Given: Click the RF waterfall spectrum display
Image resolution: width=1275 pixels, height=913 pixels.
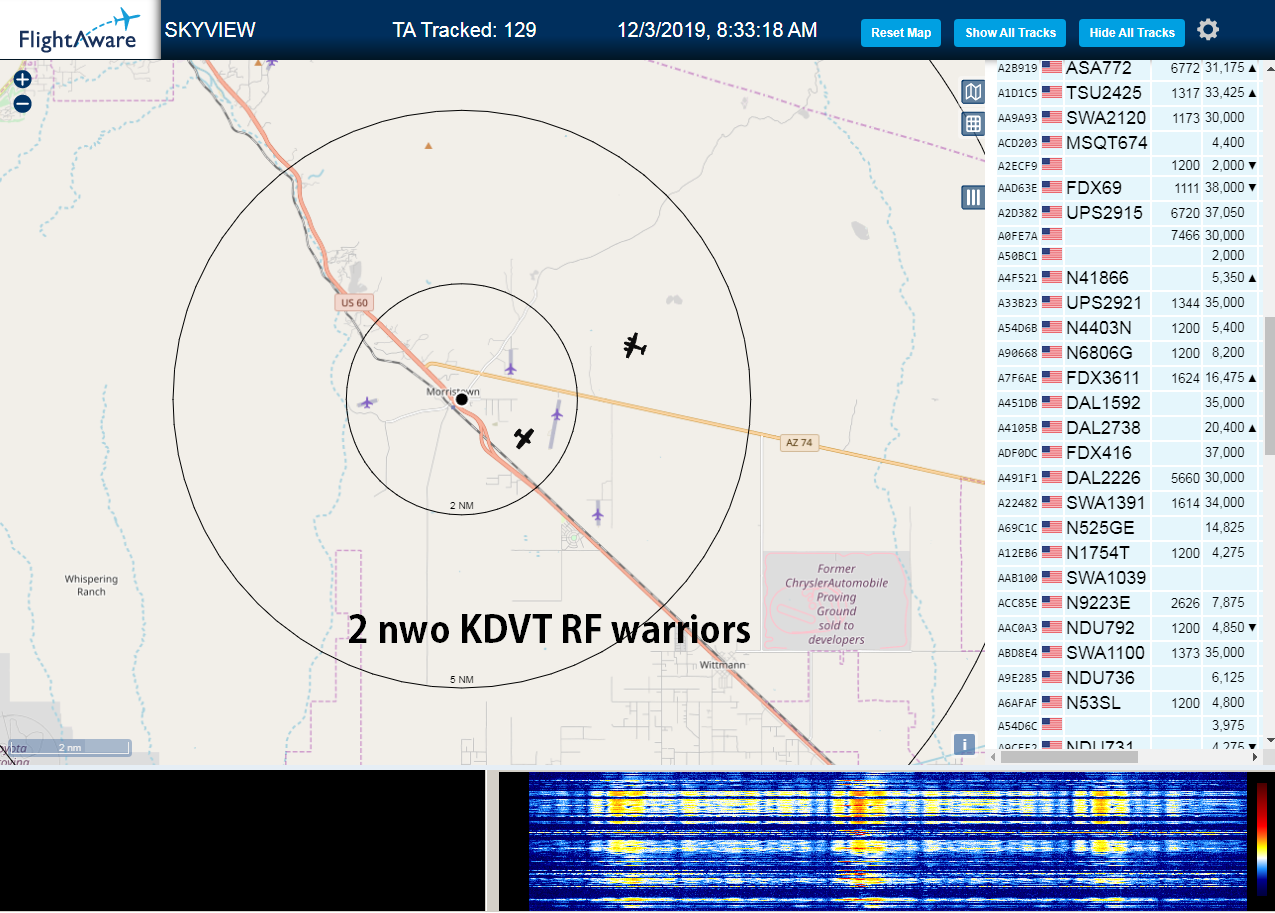Looking at the screenshot, I should click(x=888, y=841).
